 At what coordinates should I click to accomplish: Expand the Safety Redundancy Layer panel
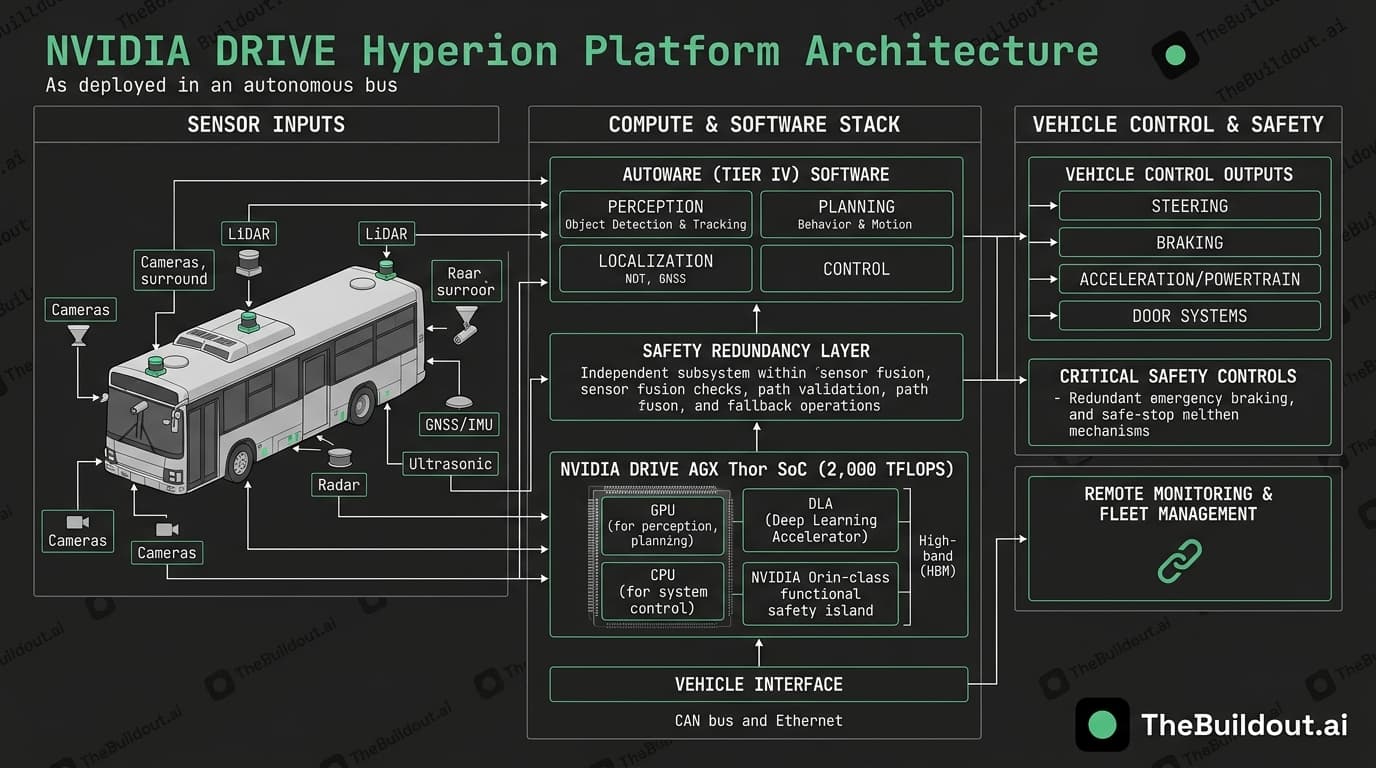pyautogui.click(x=756, y=377)
